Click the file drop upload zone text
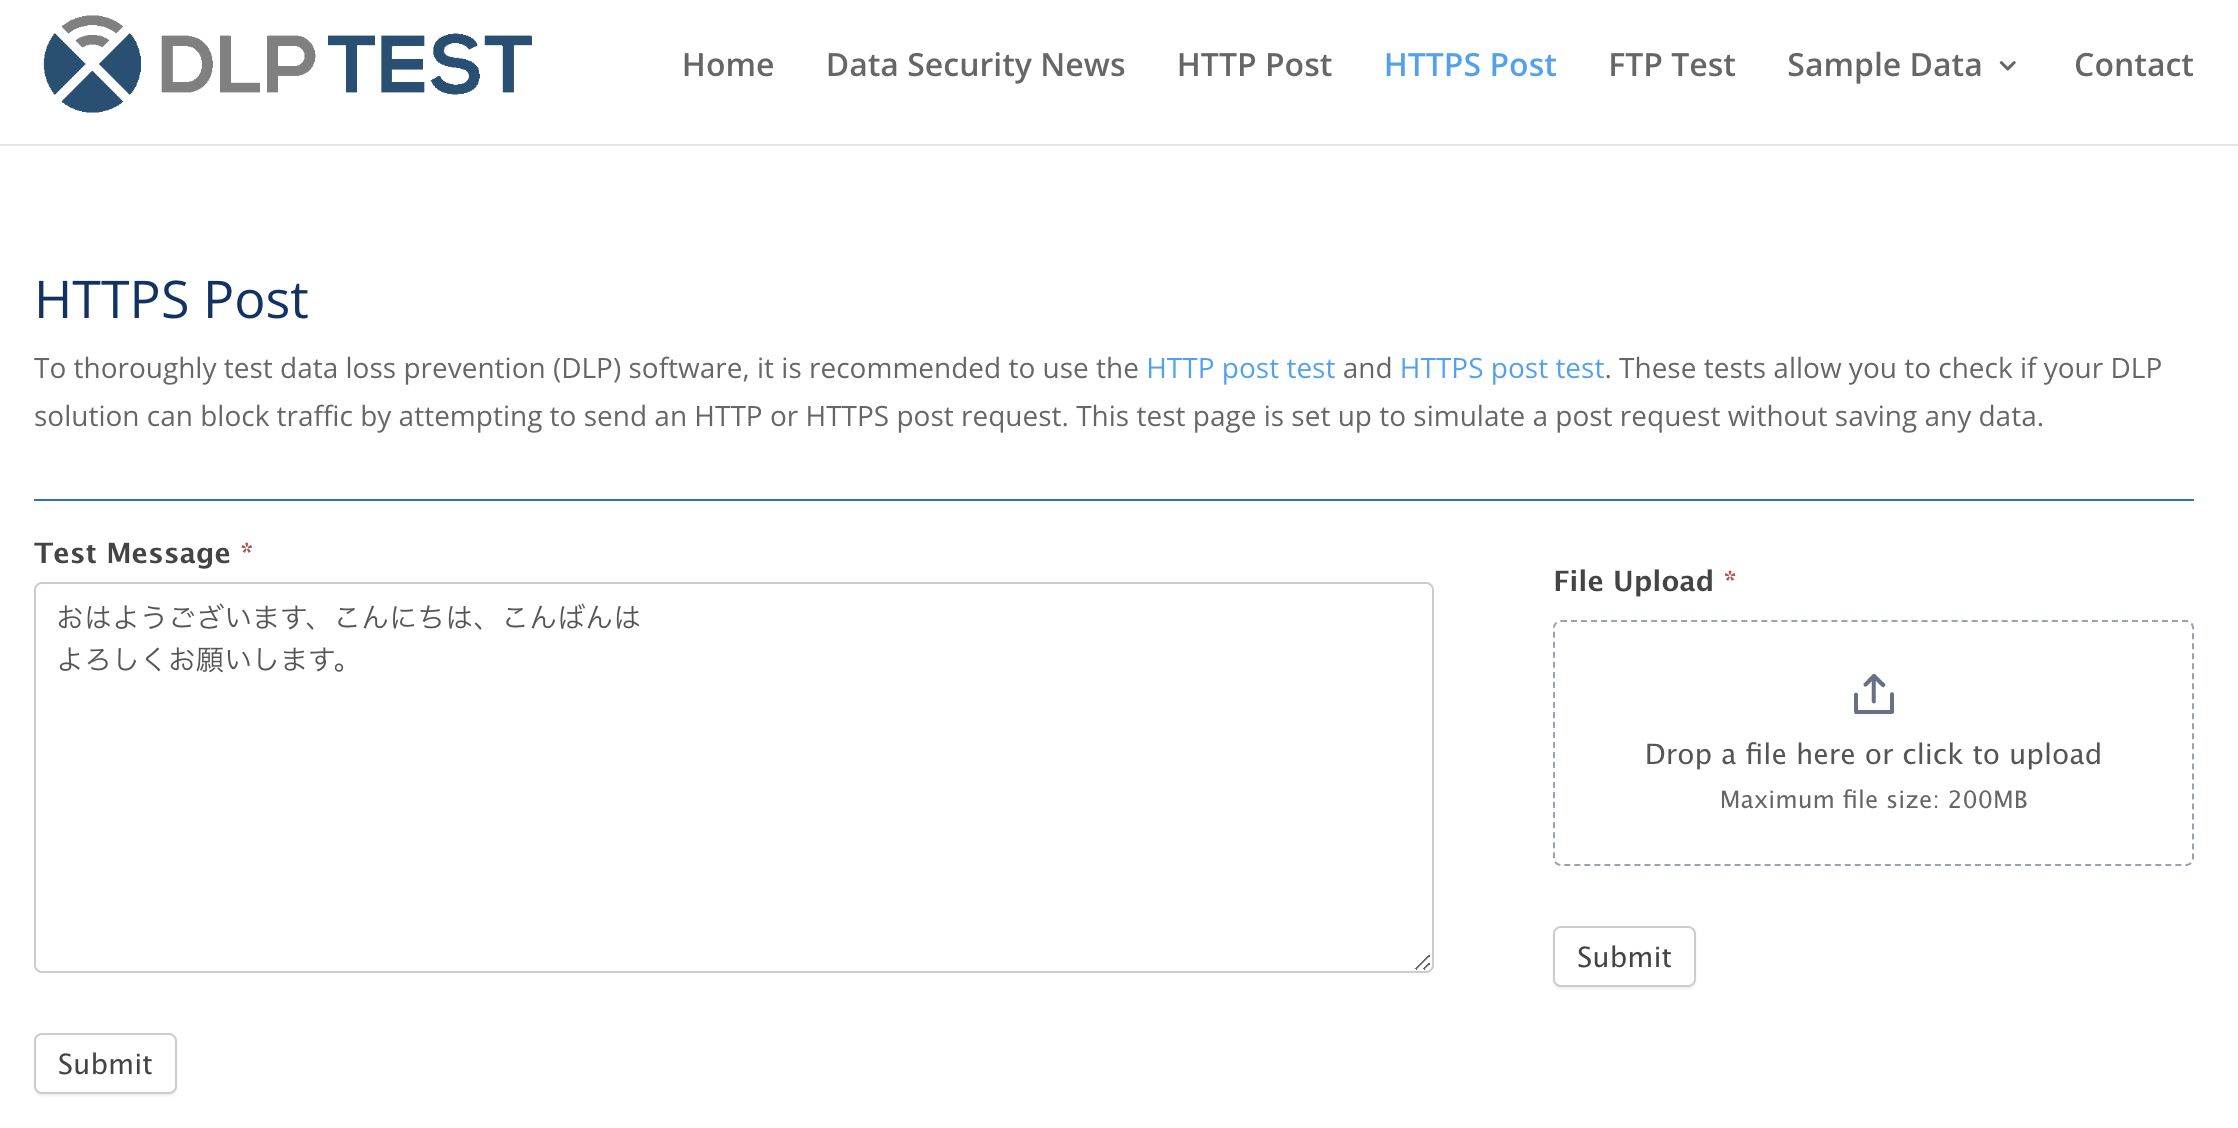The height and width of the screenshot is (1128, 2238). (1873, 754)
